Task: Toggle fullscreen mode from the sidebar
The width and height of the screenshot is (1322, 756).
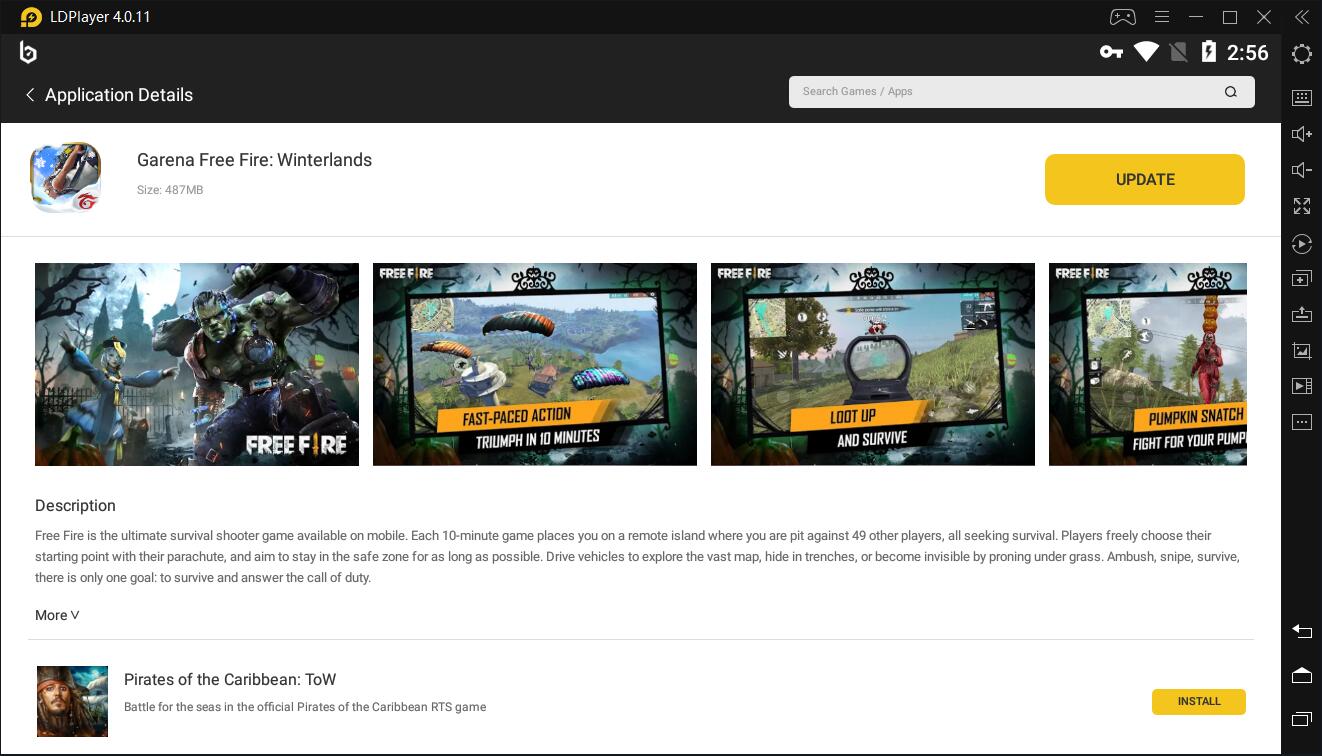Action: (x=1301, y=206)
